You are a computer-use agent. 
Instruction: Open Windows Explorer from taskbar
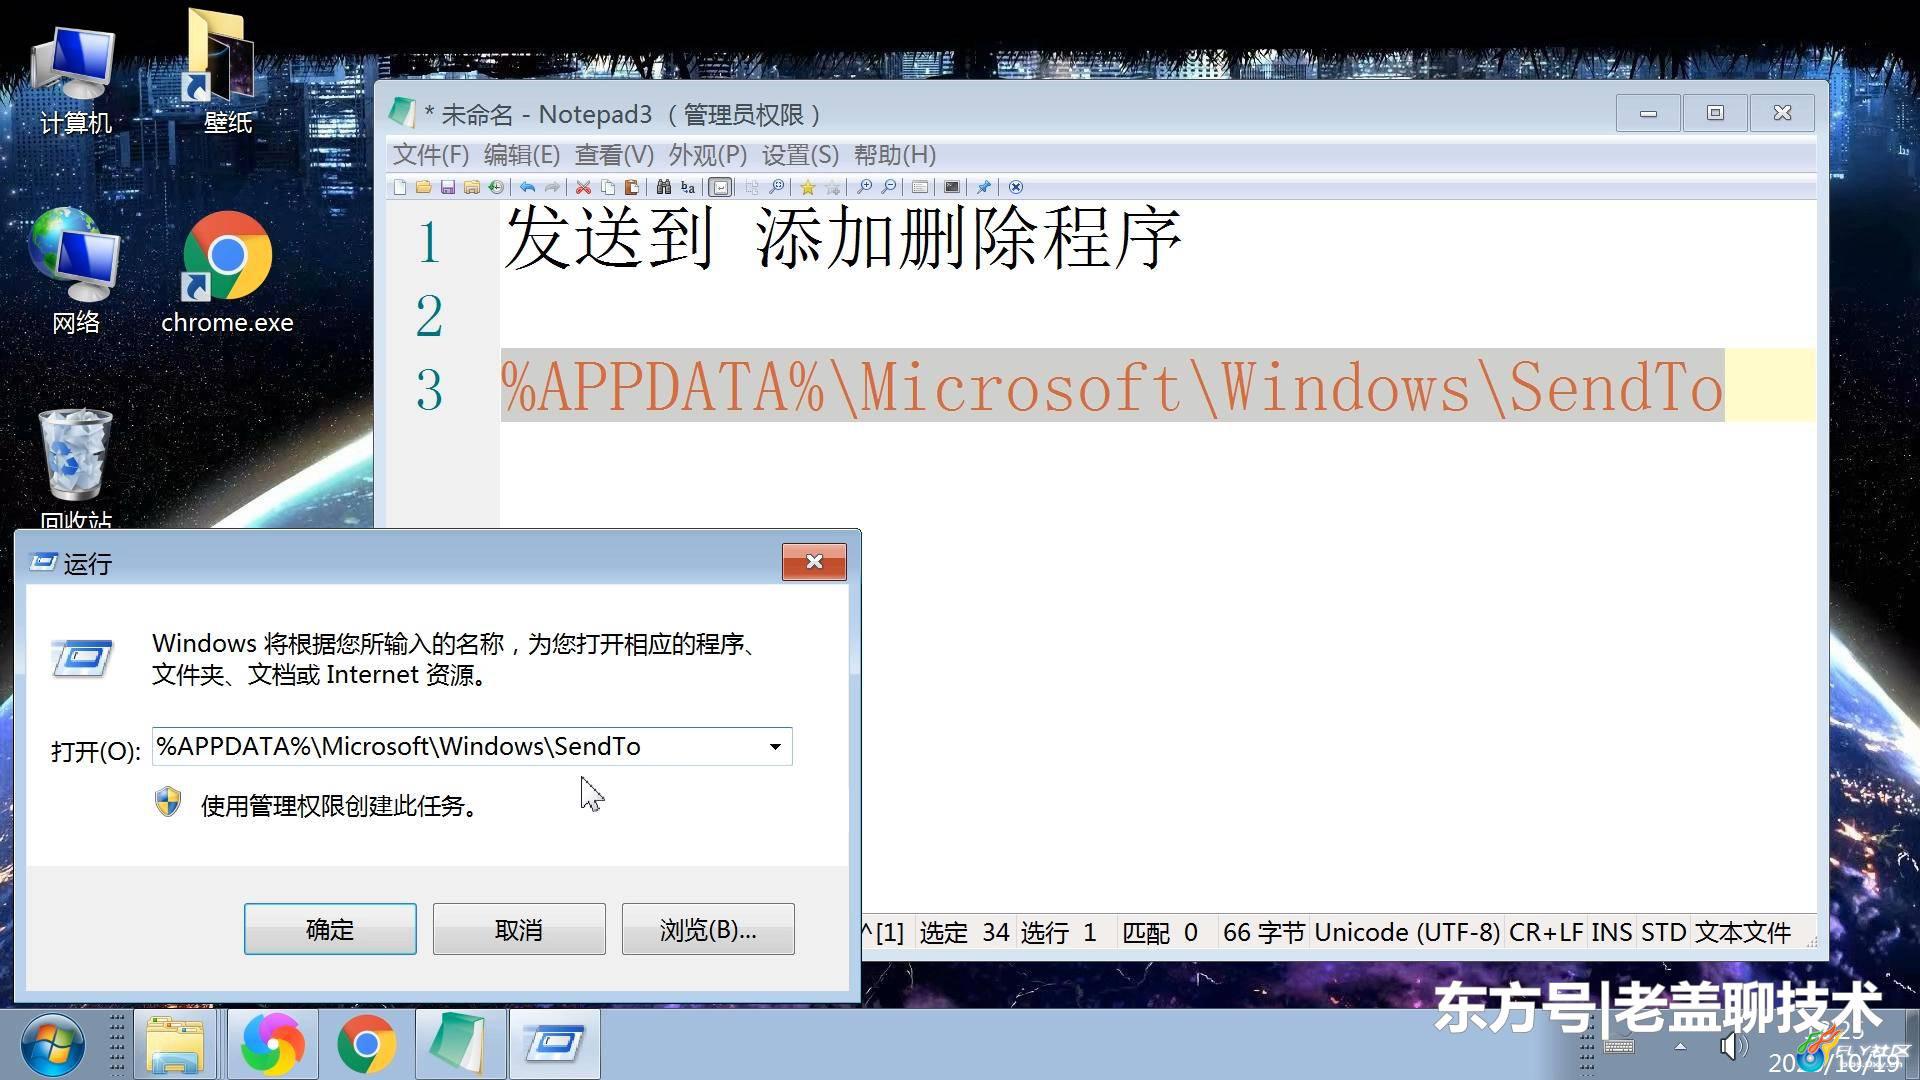coord(176,1045)
